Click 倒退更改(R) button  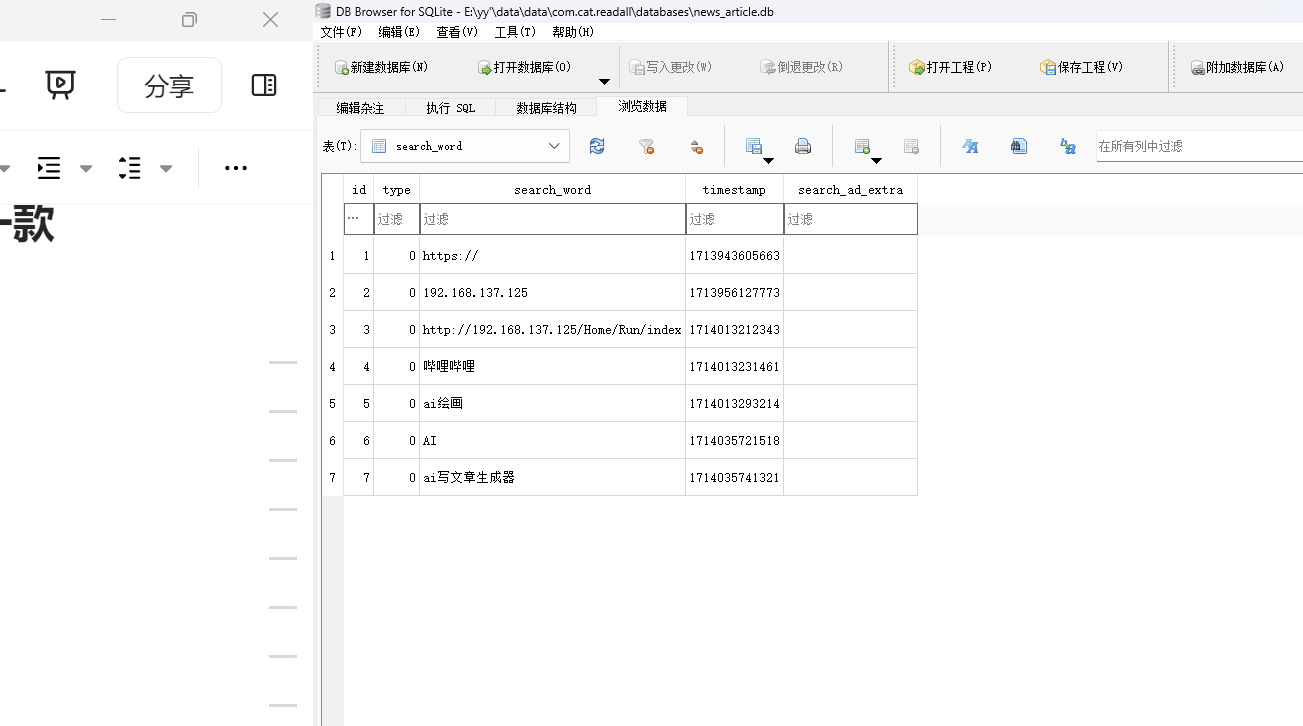801,67
